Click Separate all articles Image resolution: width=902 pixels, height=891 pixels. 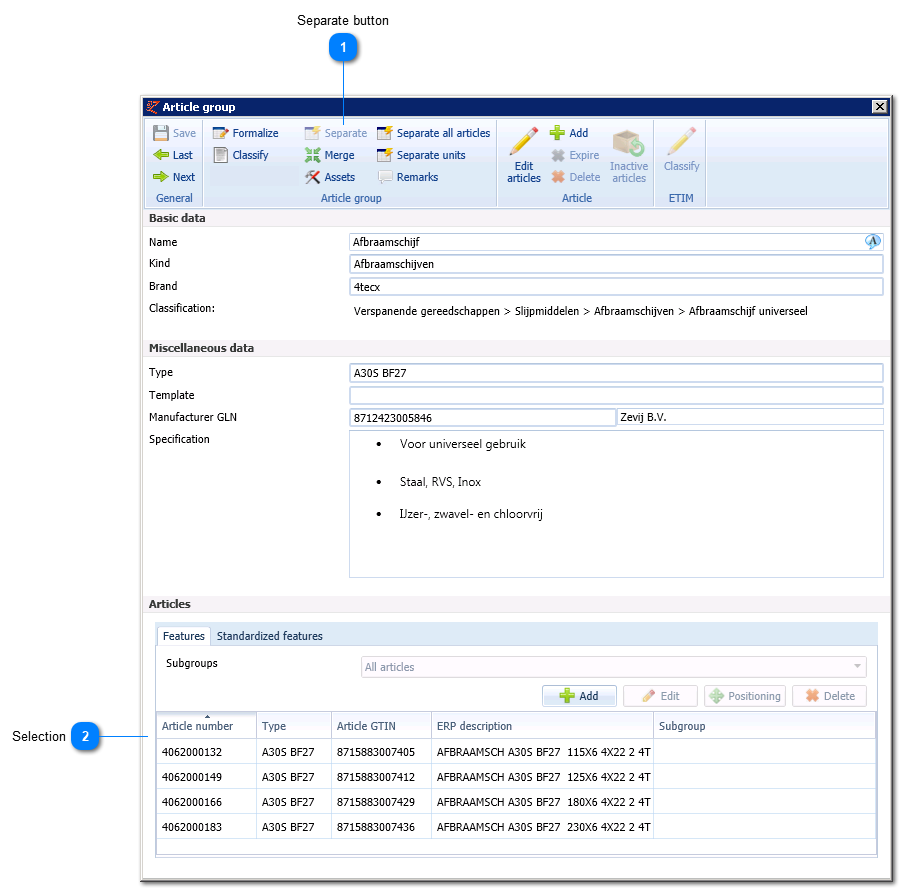click(434, 133)
